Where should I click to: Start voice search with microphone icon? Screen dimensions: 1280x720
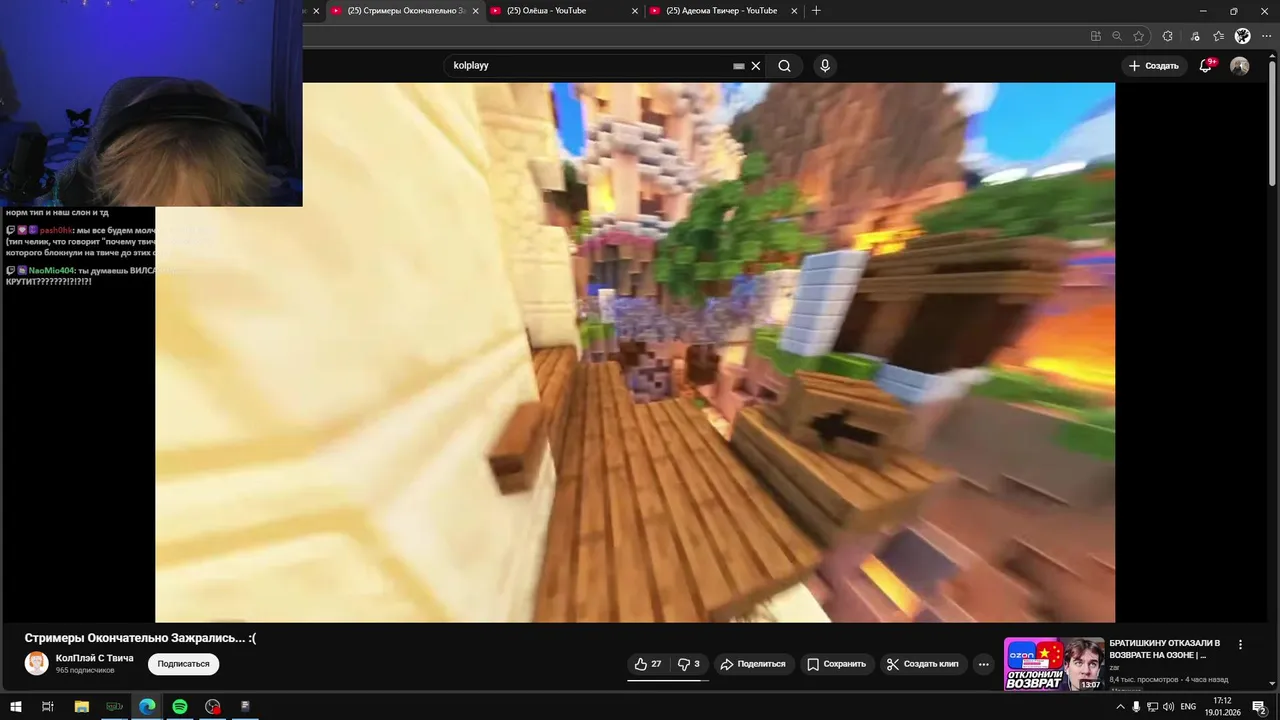point(825,66)
